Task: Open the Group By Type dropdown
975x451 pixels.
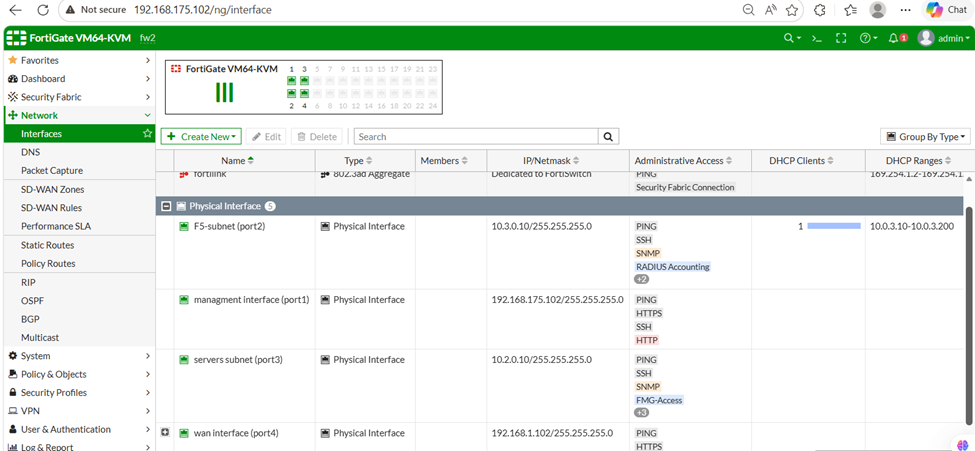Action: [x=925, y=137]
